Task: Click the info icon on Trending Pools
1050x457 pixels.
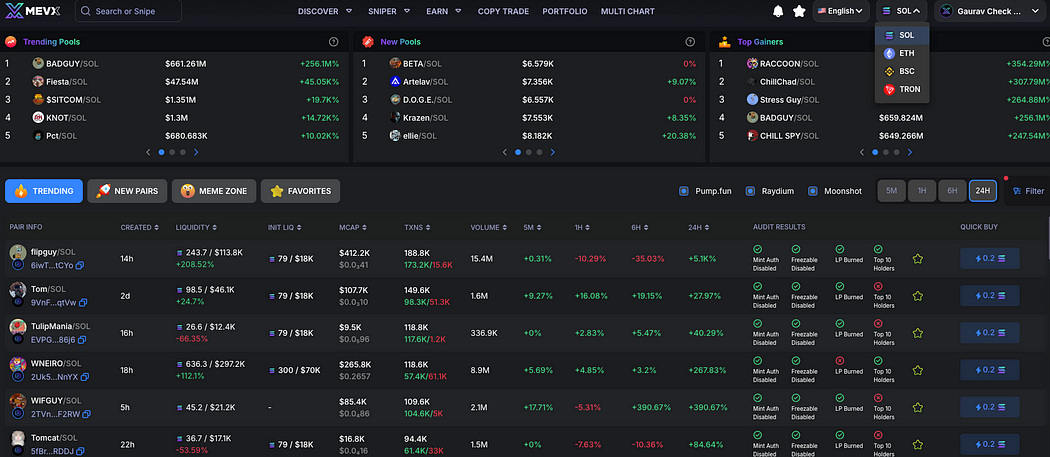Action: pyautogui.click(x=333, y=42)
